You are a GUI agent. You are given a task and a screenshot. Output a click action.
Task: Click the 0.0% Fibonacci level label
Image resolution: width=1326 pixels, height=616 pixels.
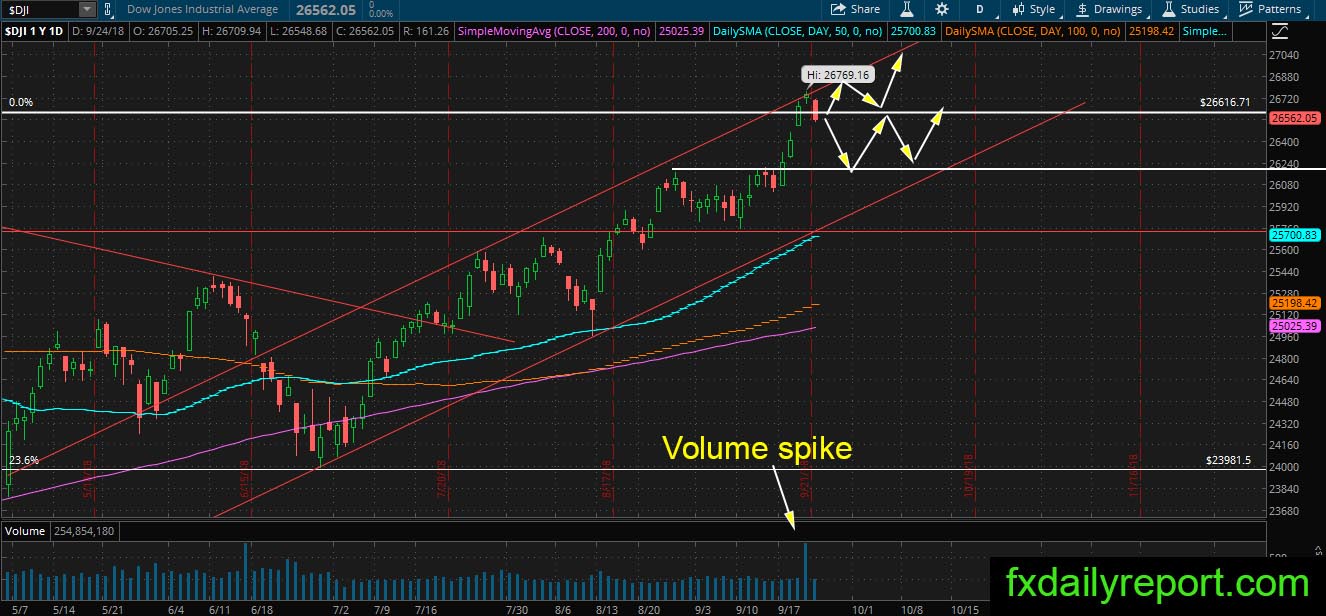pyautogui.click(x=20, y=102)
